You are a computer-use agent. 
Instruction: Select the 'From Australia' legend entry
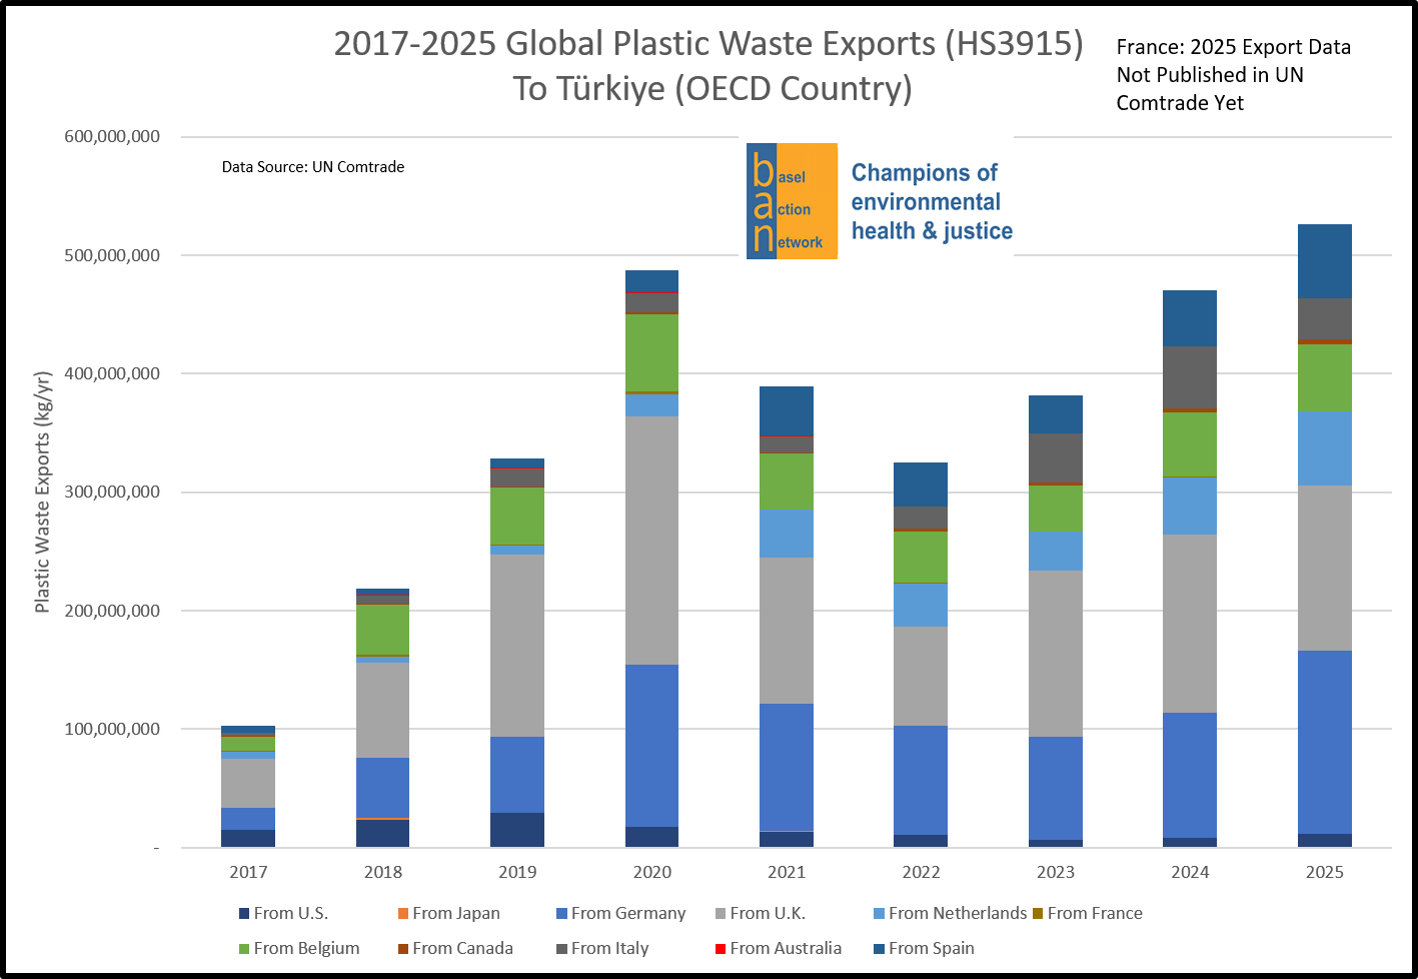(779, 949)
